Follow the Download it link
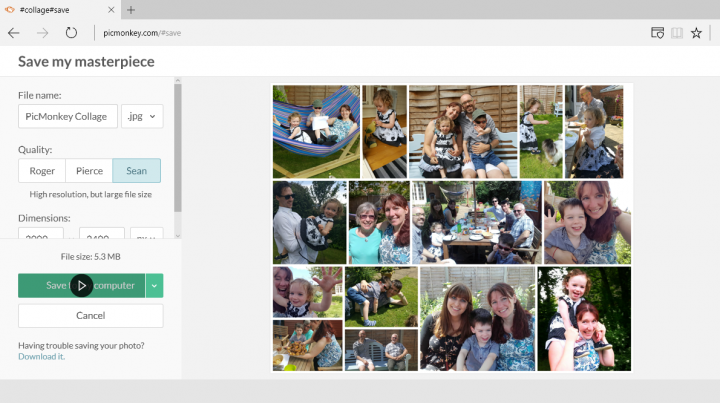This screenshot has height=403, width=720. (x=41, y=357)
